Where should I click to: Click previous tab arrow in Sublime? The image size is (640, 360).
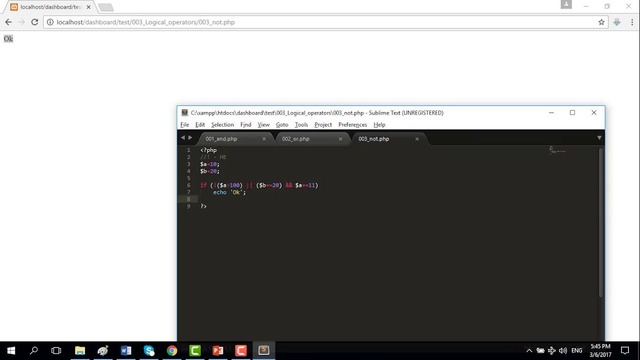click(x=183, y=138)
